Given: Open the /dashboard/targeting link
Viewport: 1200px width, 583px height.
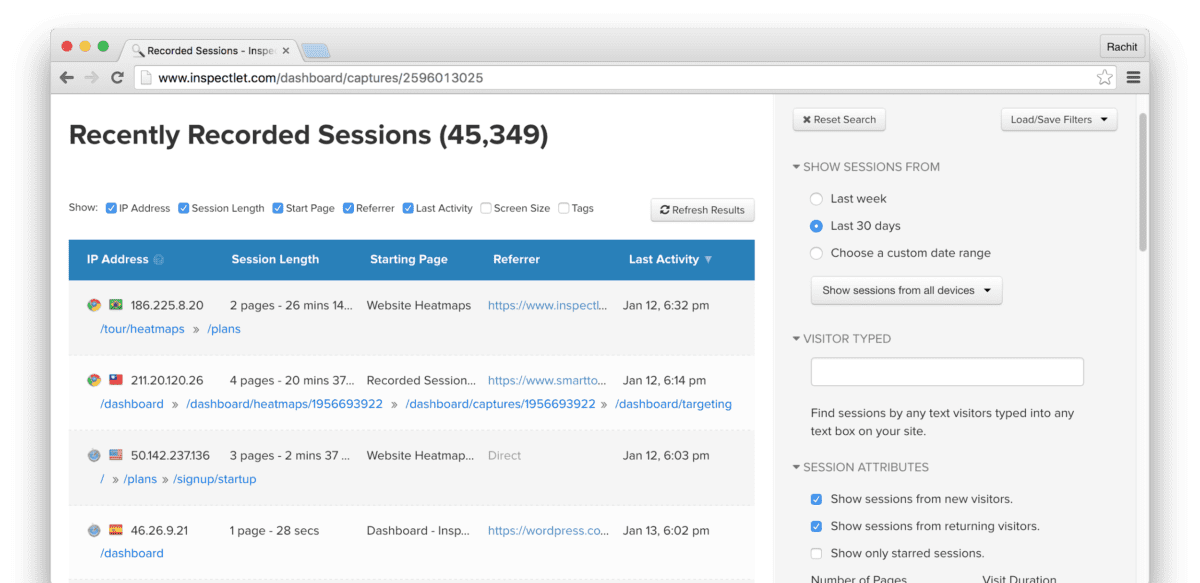Looking at the screenshot, I should pos(673,404).
